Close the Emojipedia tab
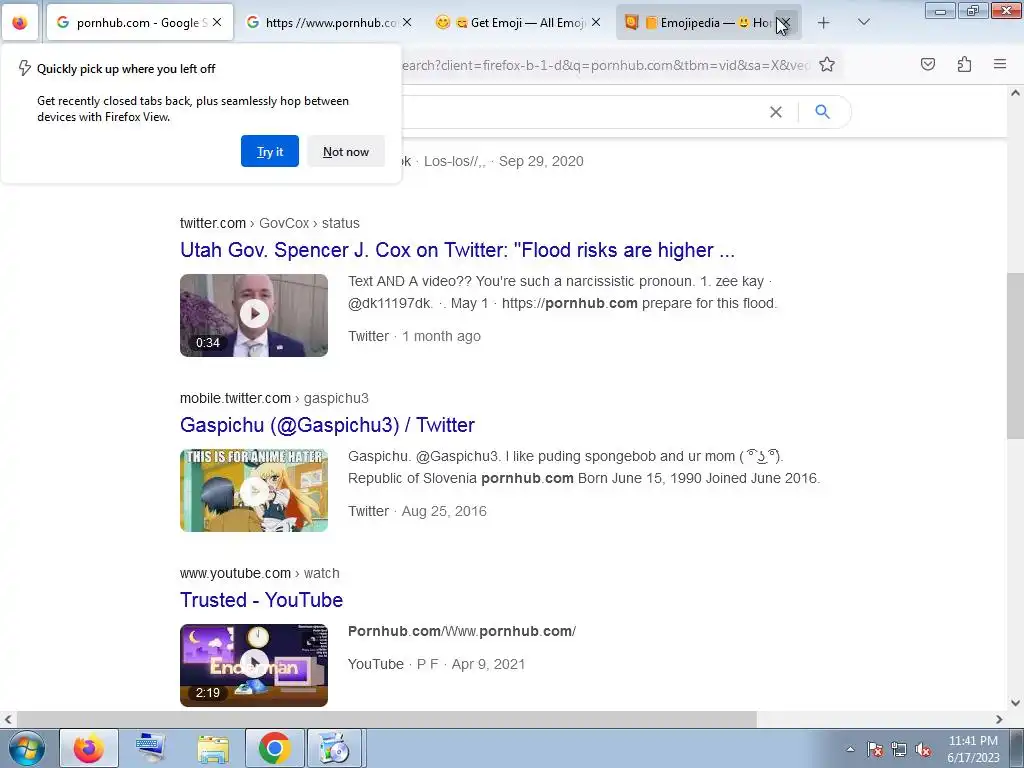1024x768 pixels. click(x=785, y=22)
